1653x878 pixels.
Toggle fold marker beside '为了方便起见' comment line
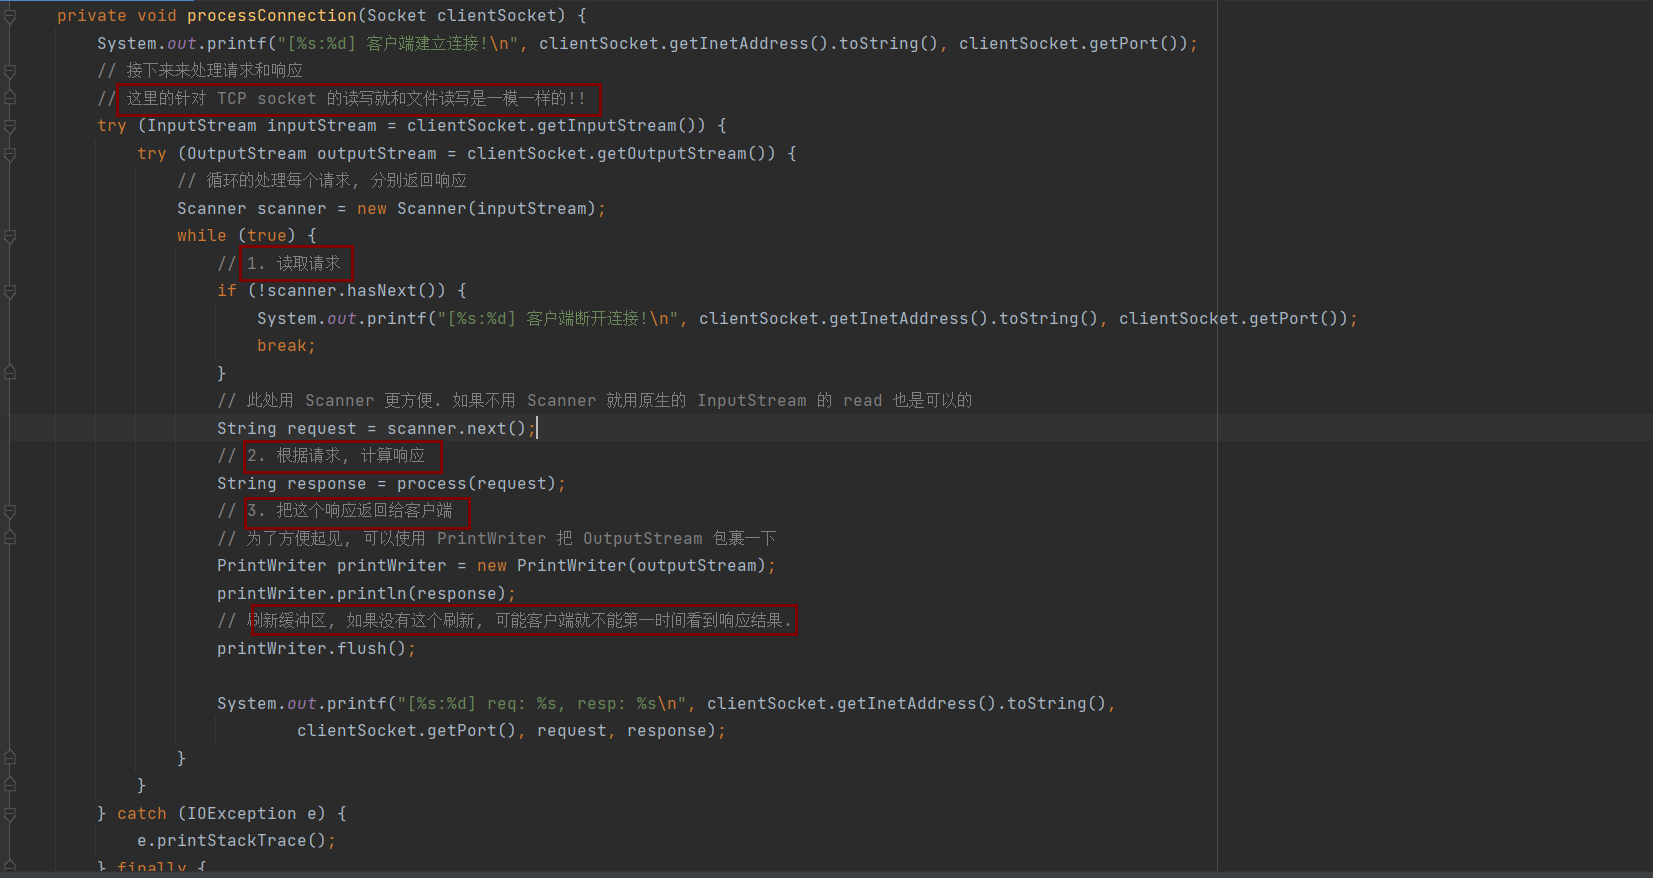(x=10, y=538)
